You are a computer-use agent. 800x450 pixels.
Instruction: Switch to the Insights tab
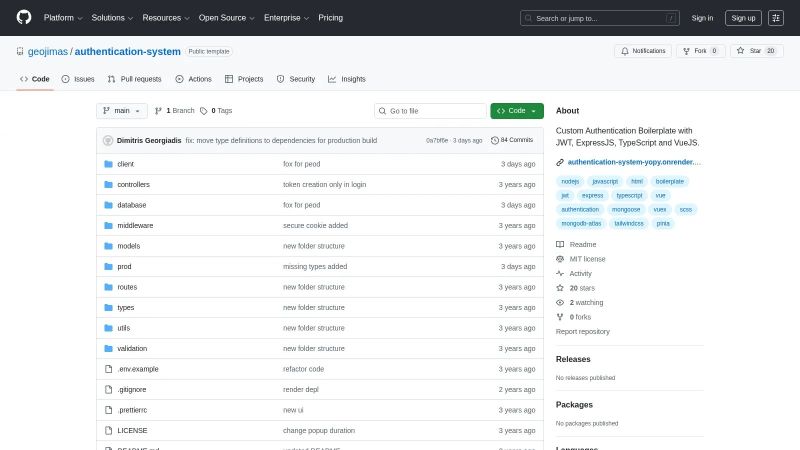pyautogui.click(x=347, y=79)
